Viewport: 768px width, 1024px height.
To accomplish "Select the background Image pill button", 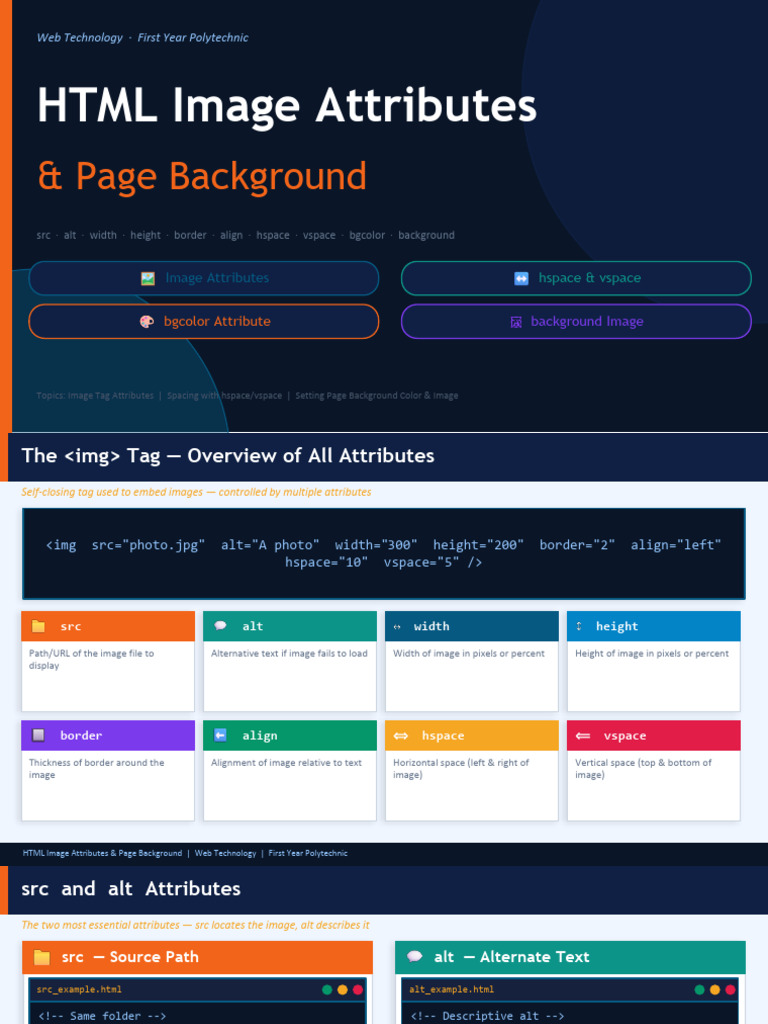I will tap(576, 321).
